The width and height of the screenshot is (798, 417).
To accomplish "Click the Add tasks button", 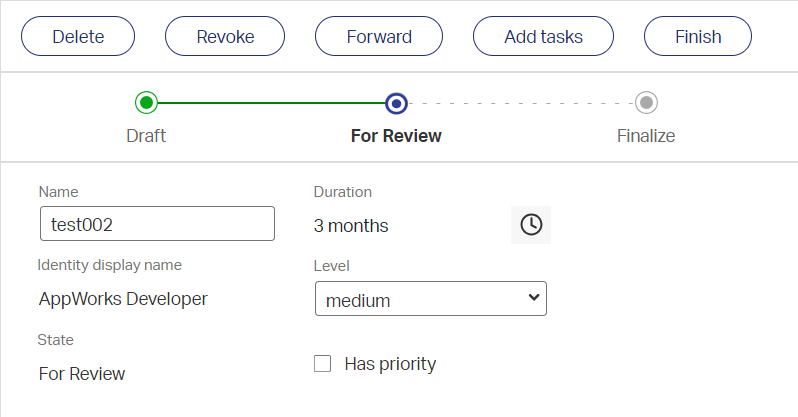I will click(x=544, y=37).
